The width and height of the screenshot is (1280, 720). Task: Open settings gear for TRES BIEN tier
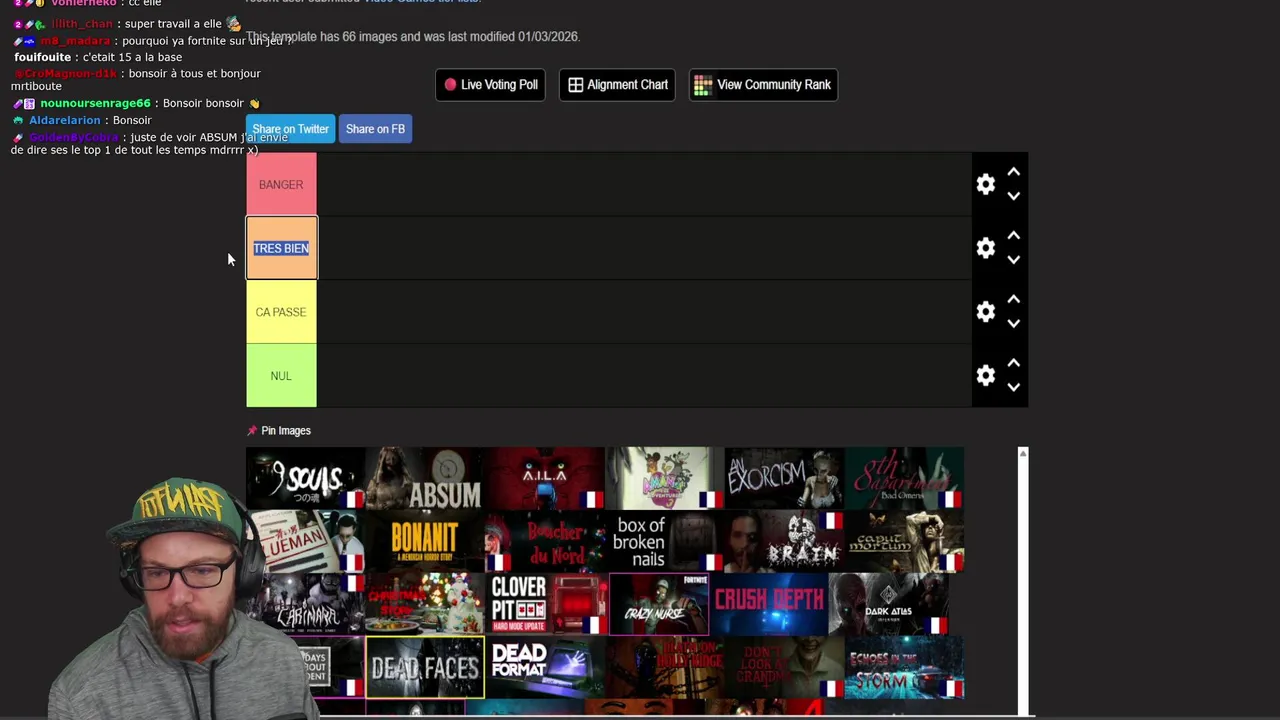point(985,248)
